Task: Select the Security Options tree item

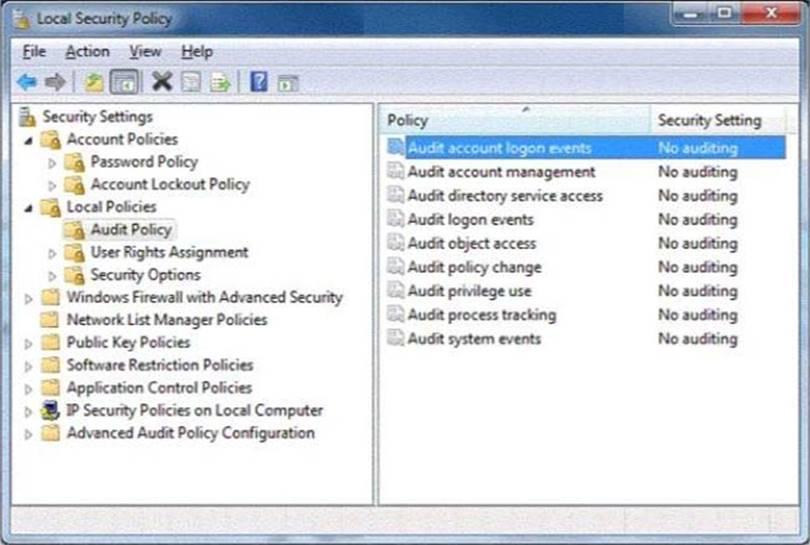Action: [x=145, y=275]
